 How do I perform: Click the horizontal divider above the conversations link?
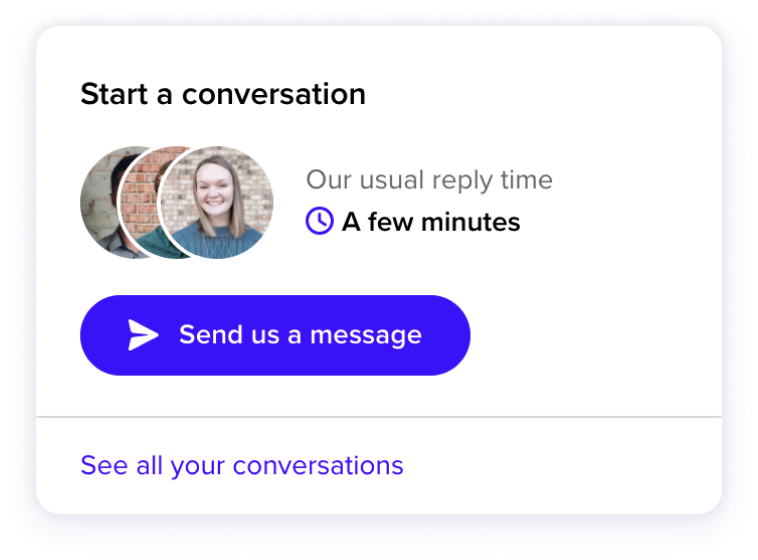379,416
